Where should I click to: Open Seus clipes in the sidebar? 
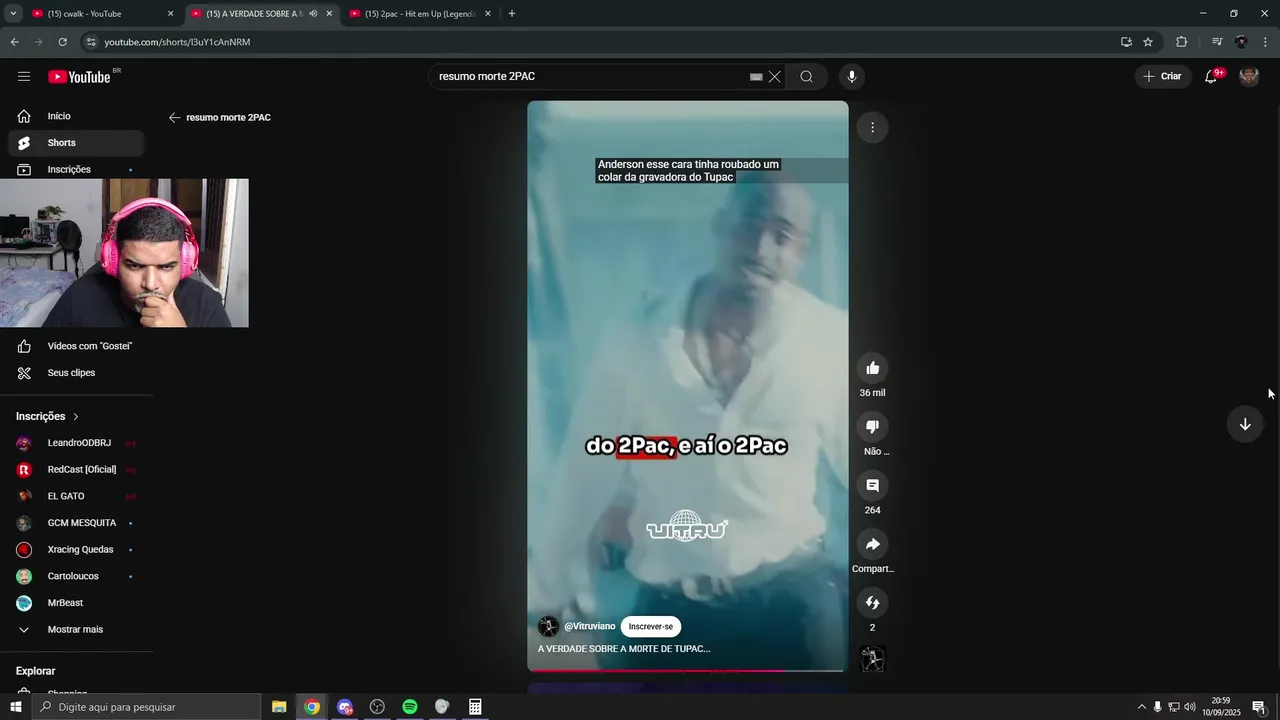pyautogui.click(x=76, y=373)
